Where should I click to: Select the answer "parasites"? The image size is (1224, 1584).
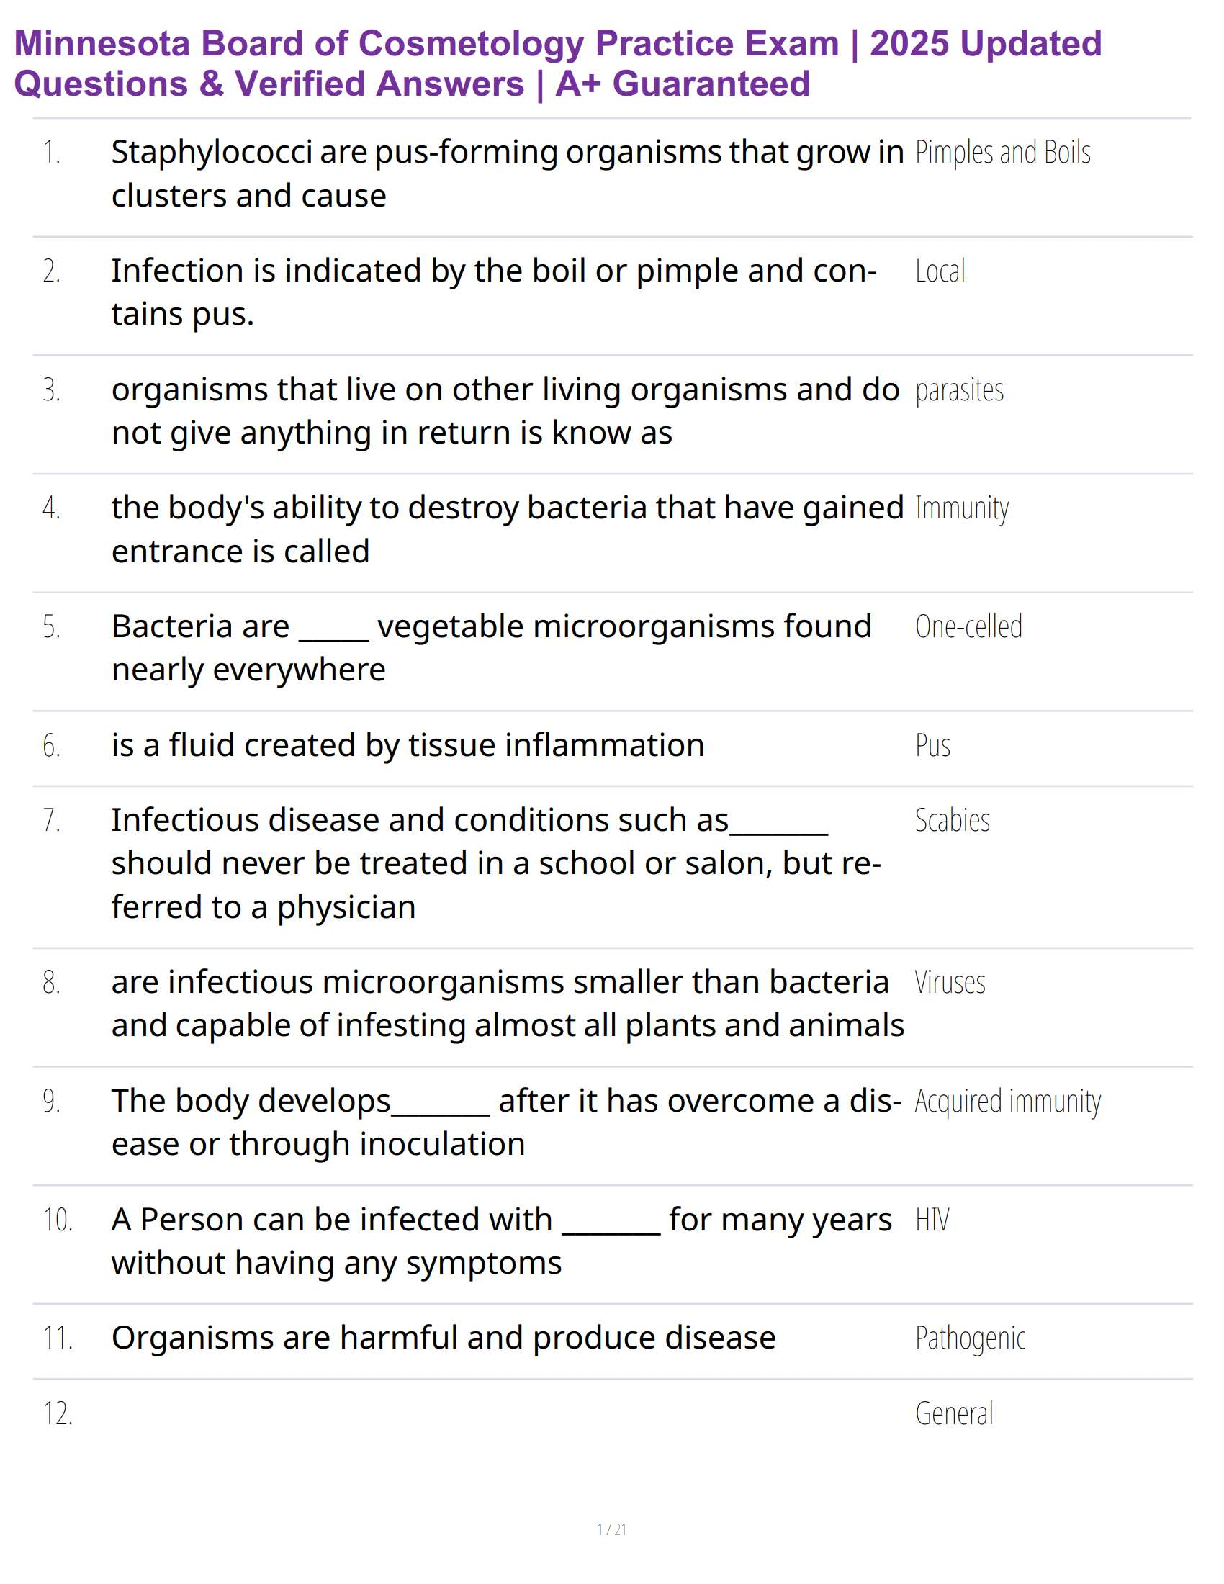click(959, 391)
